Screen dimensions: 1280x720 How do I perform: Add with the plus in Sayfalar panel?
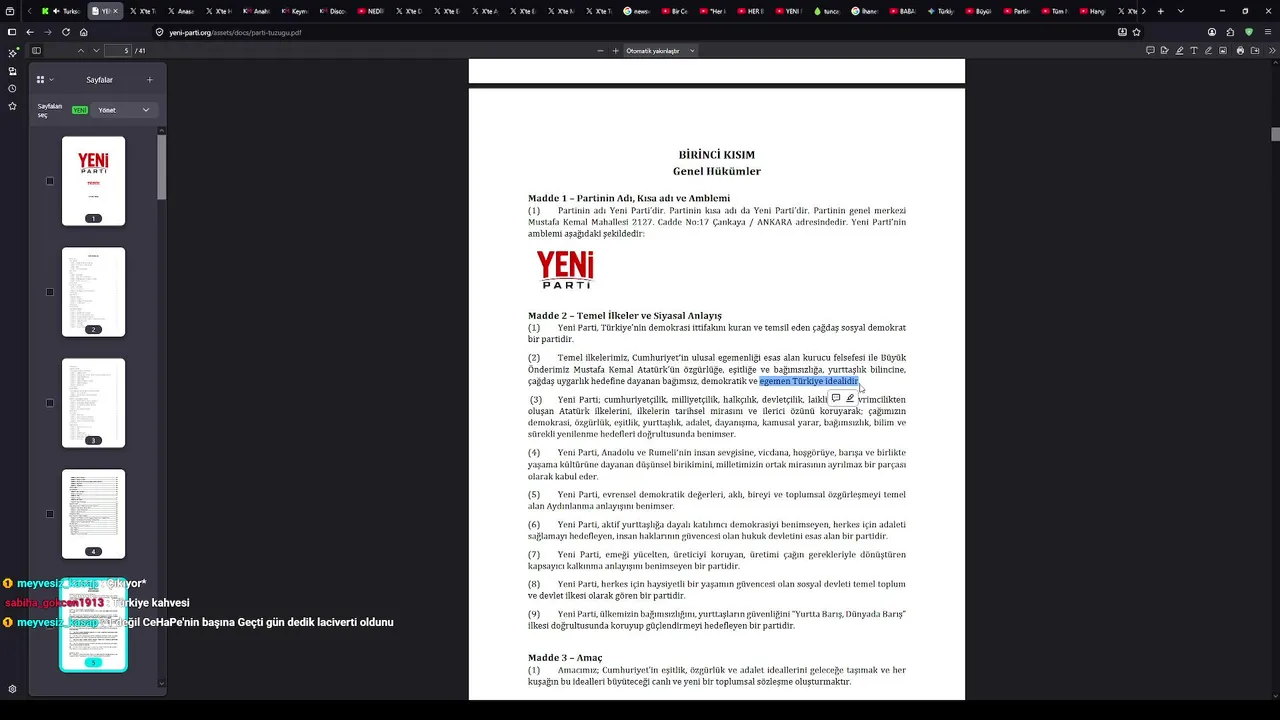coord(149,80)
